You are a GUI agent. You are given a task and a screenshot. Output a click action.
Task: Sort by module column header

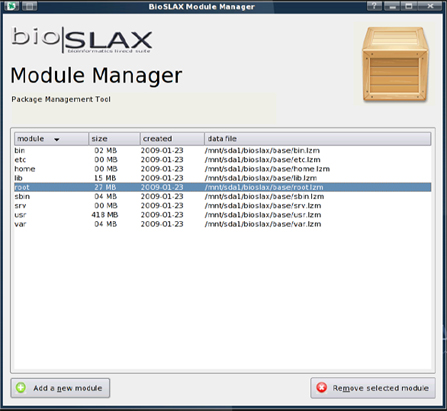(51, 139)
